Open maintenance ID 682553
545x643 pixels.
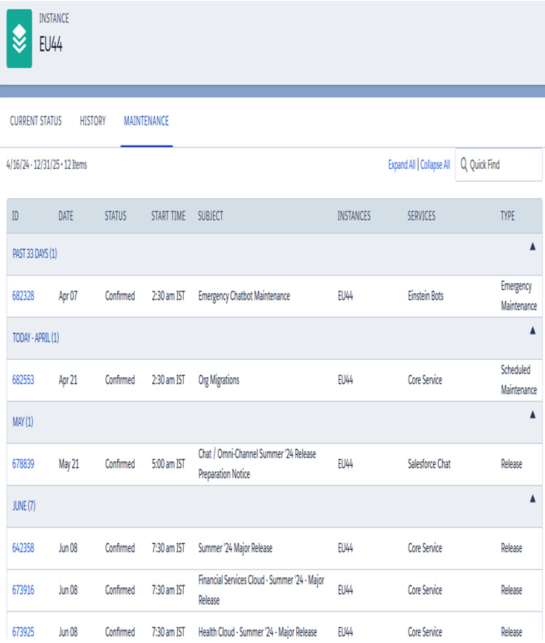[x=23, y=380]
